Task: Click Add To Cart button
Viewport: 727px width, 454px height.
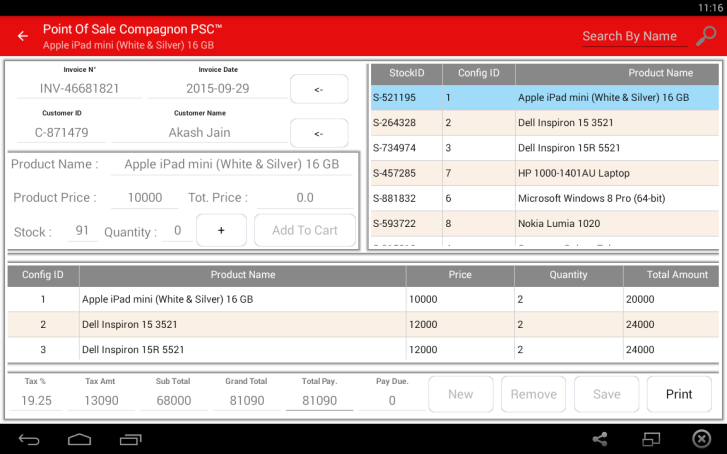Action: coord(305,230)
